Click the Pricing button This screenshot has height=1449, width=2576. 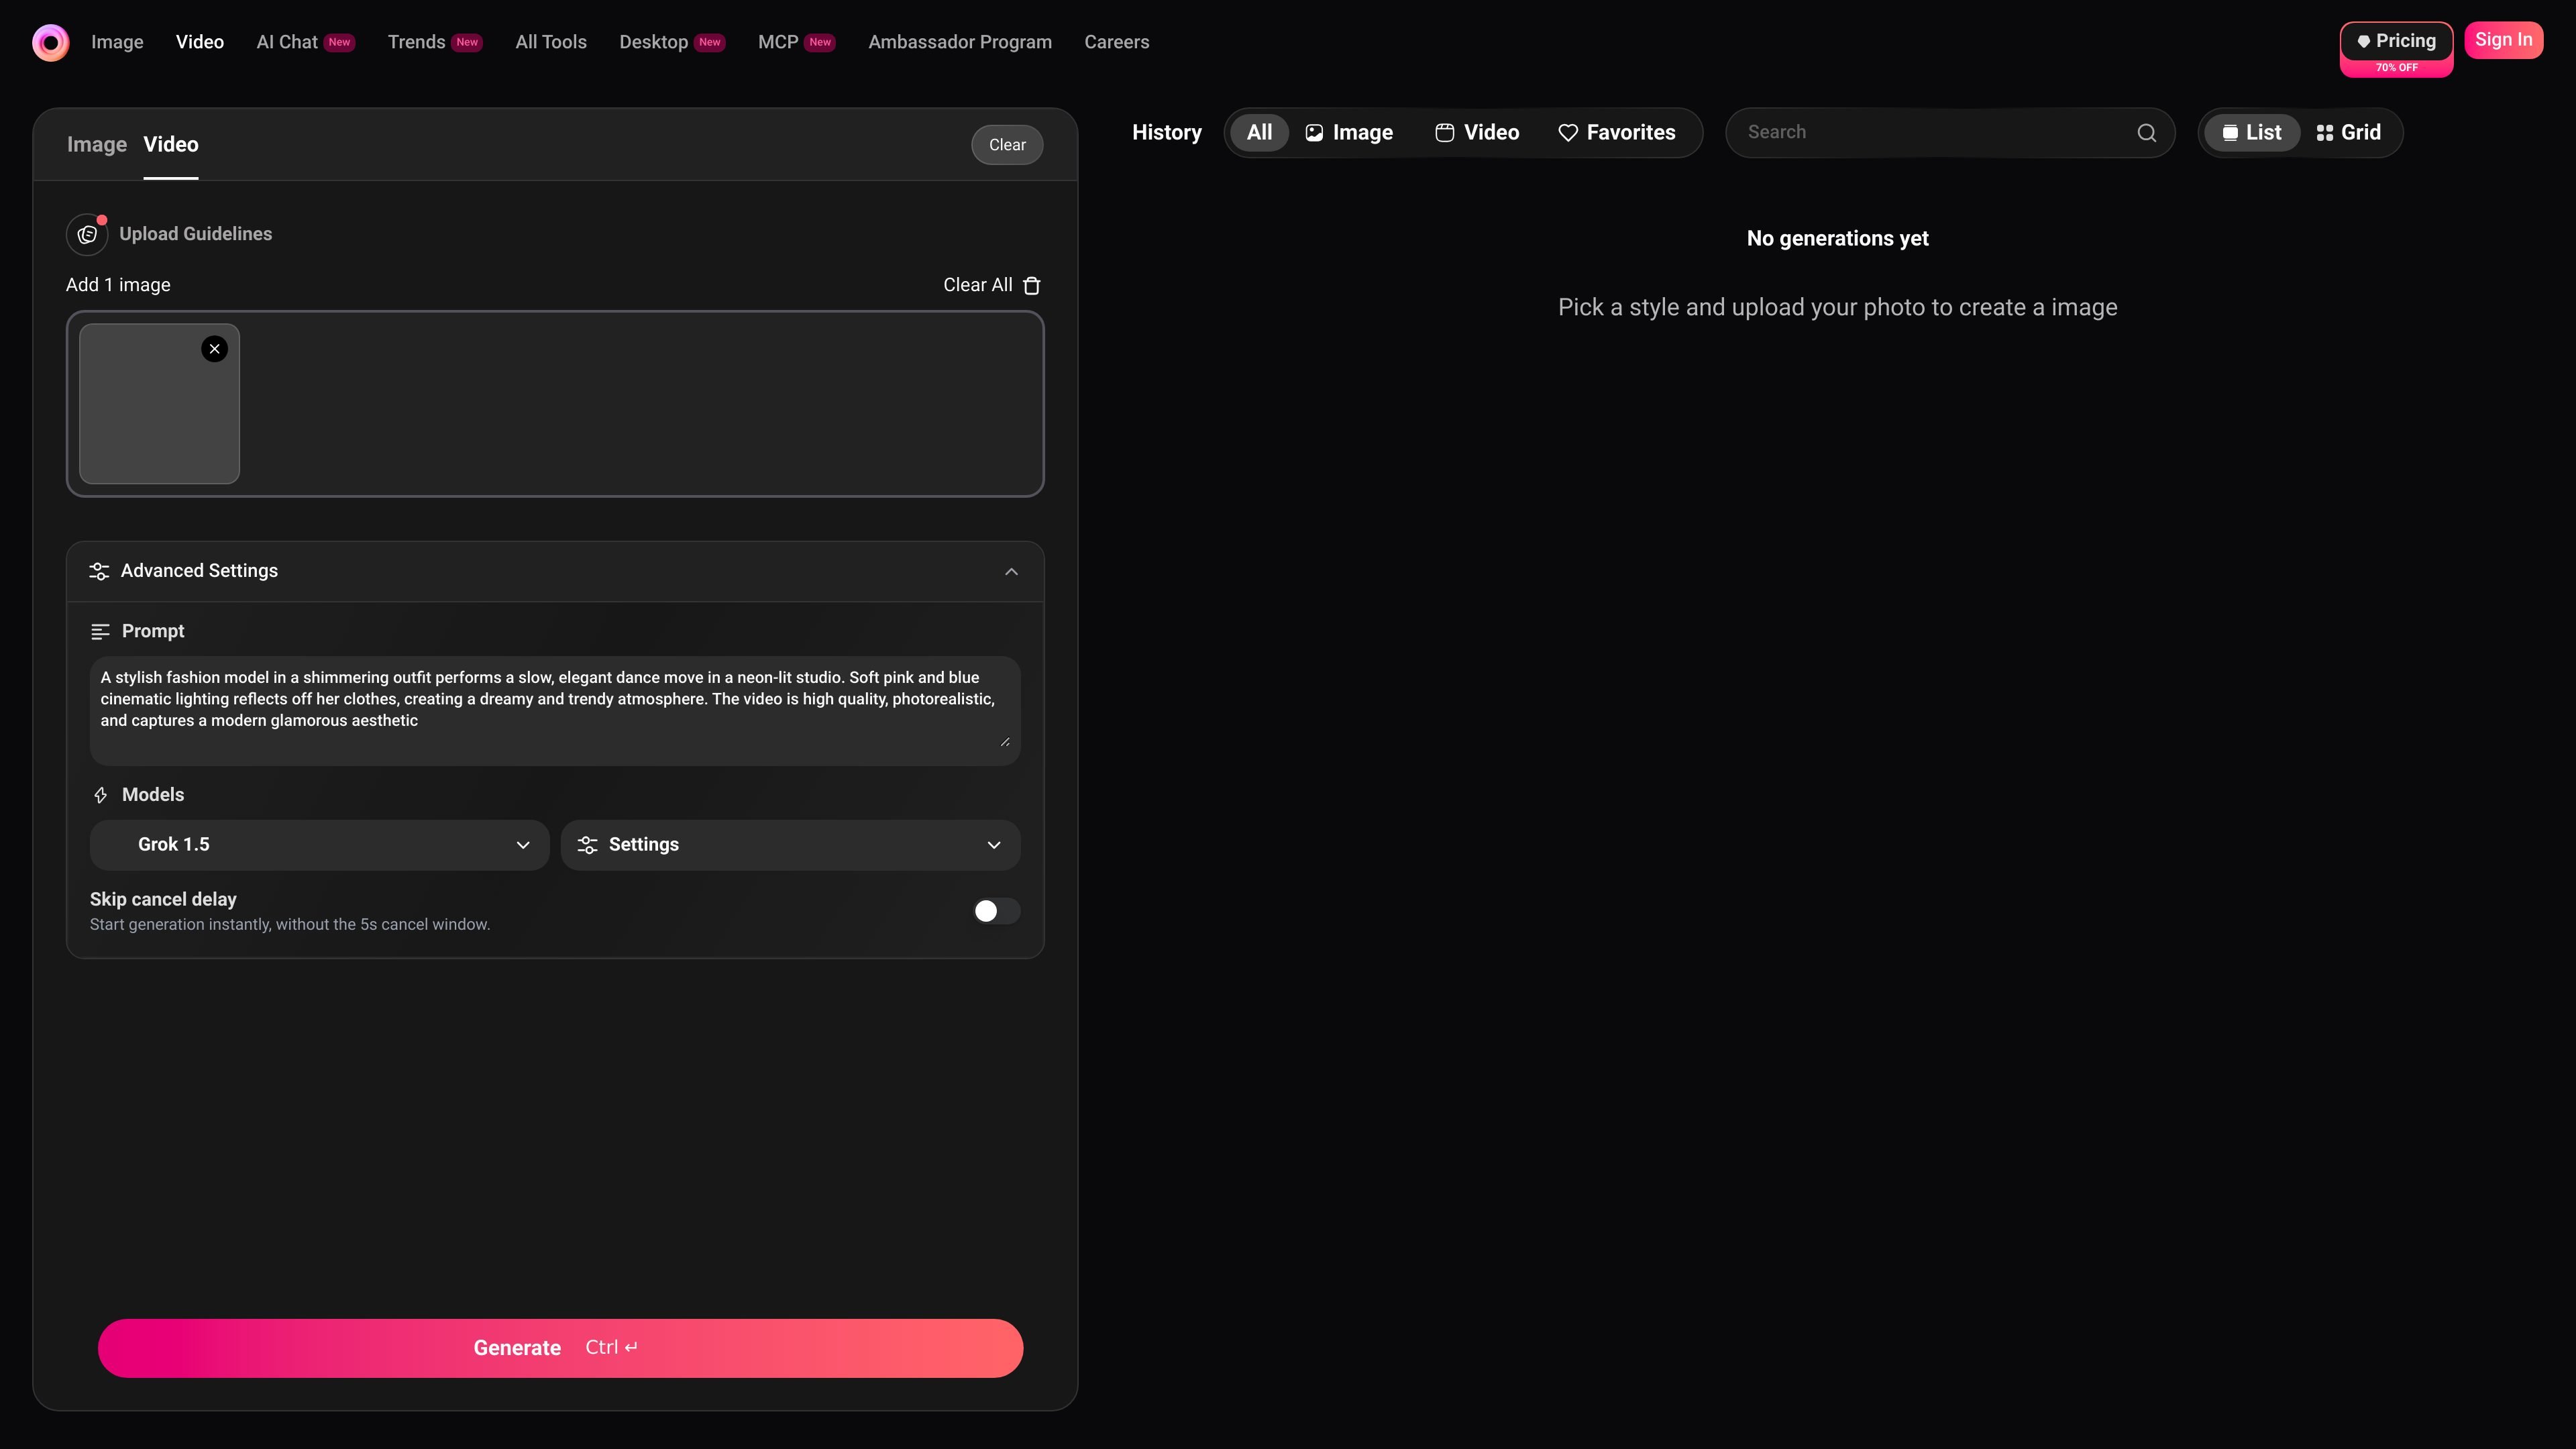(2396, 41)
